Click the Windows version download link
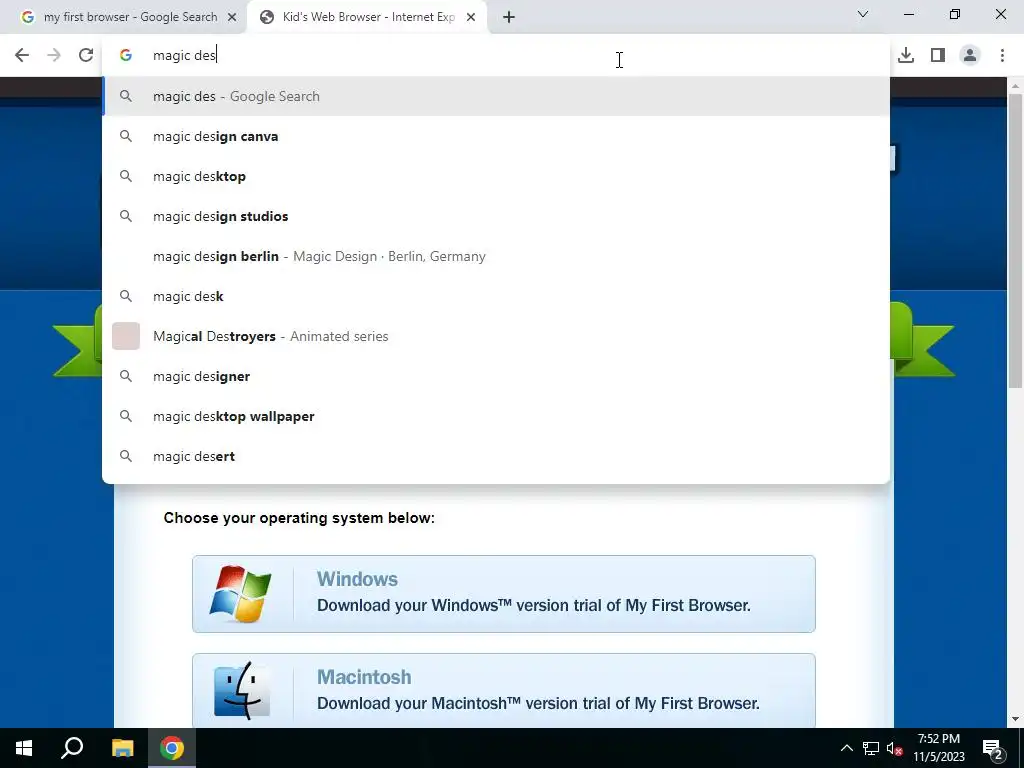Screen dimensions: 1024x768 [x=504, y=594]
